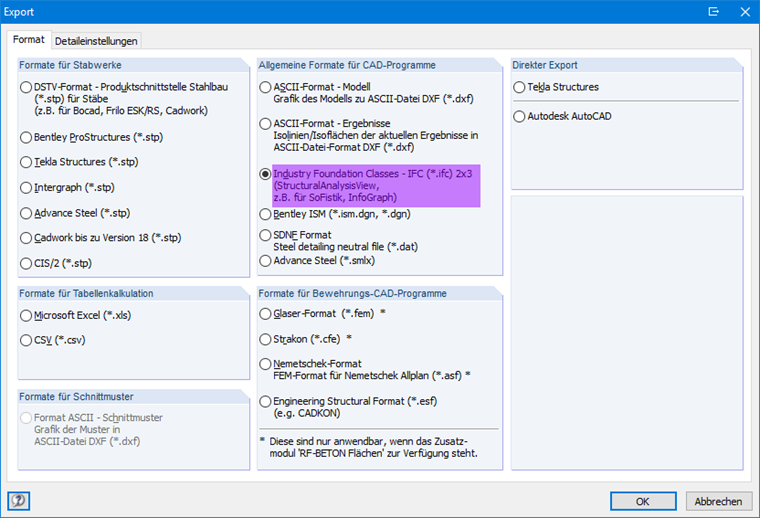This screenshot has height=518, width=760.
Task: Pick the Intergraph (*.stp) option
Action: (26, 187)
